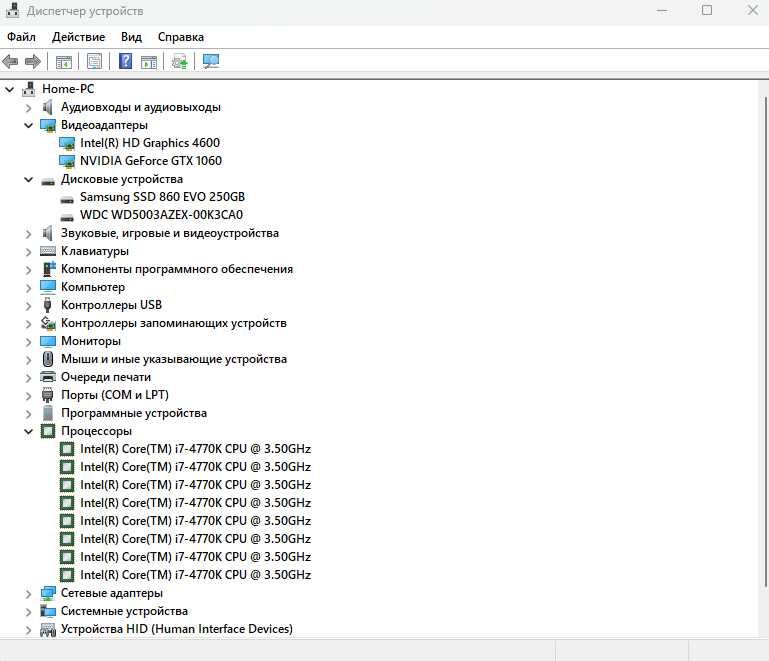Open the Properties toolbar icon
The image size is (769, 661).
tap(94, 61)
